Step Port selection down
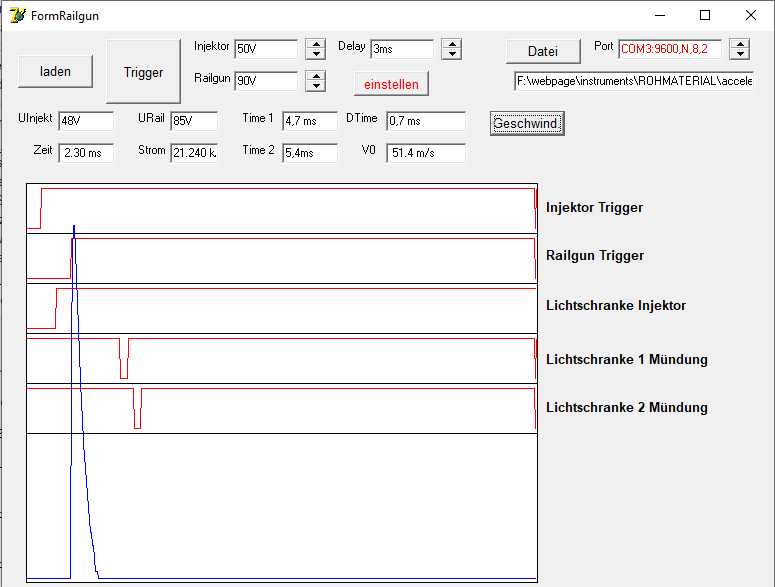The width and height of the screenshot is (775, 587). (739, 54)
